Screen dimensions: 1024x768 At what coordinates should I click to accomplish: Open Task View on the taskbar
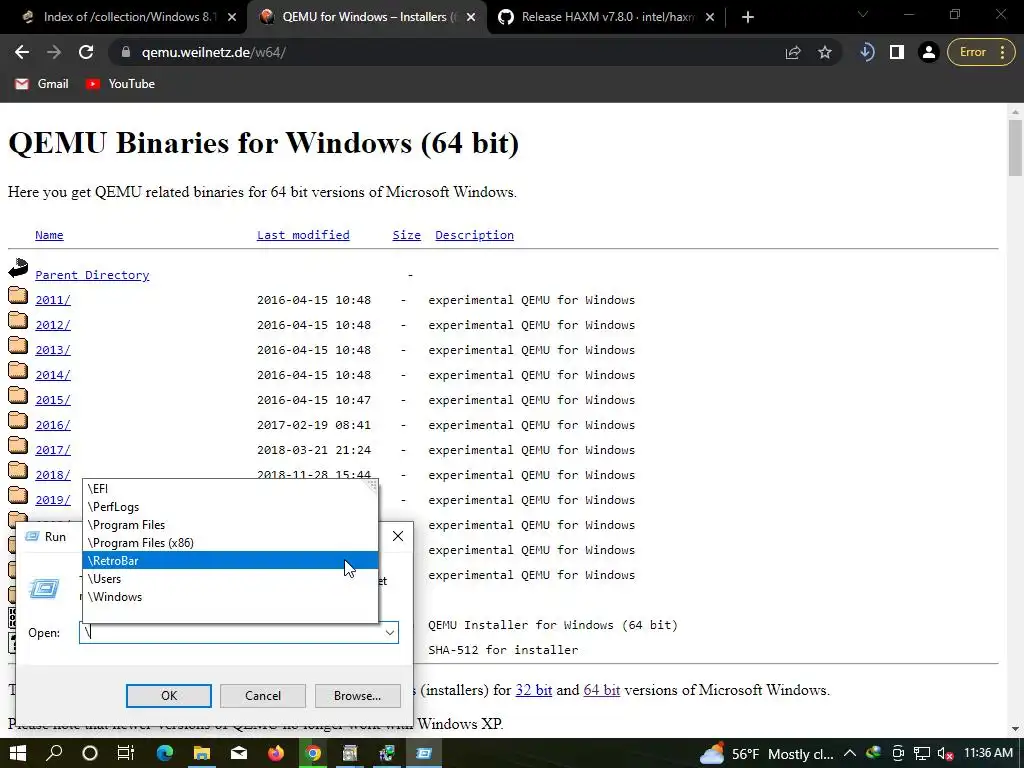click(126, 754)
